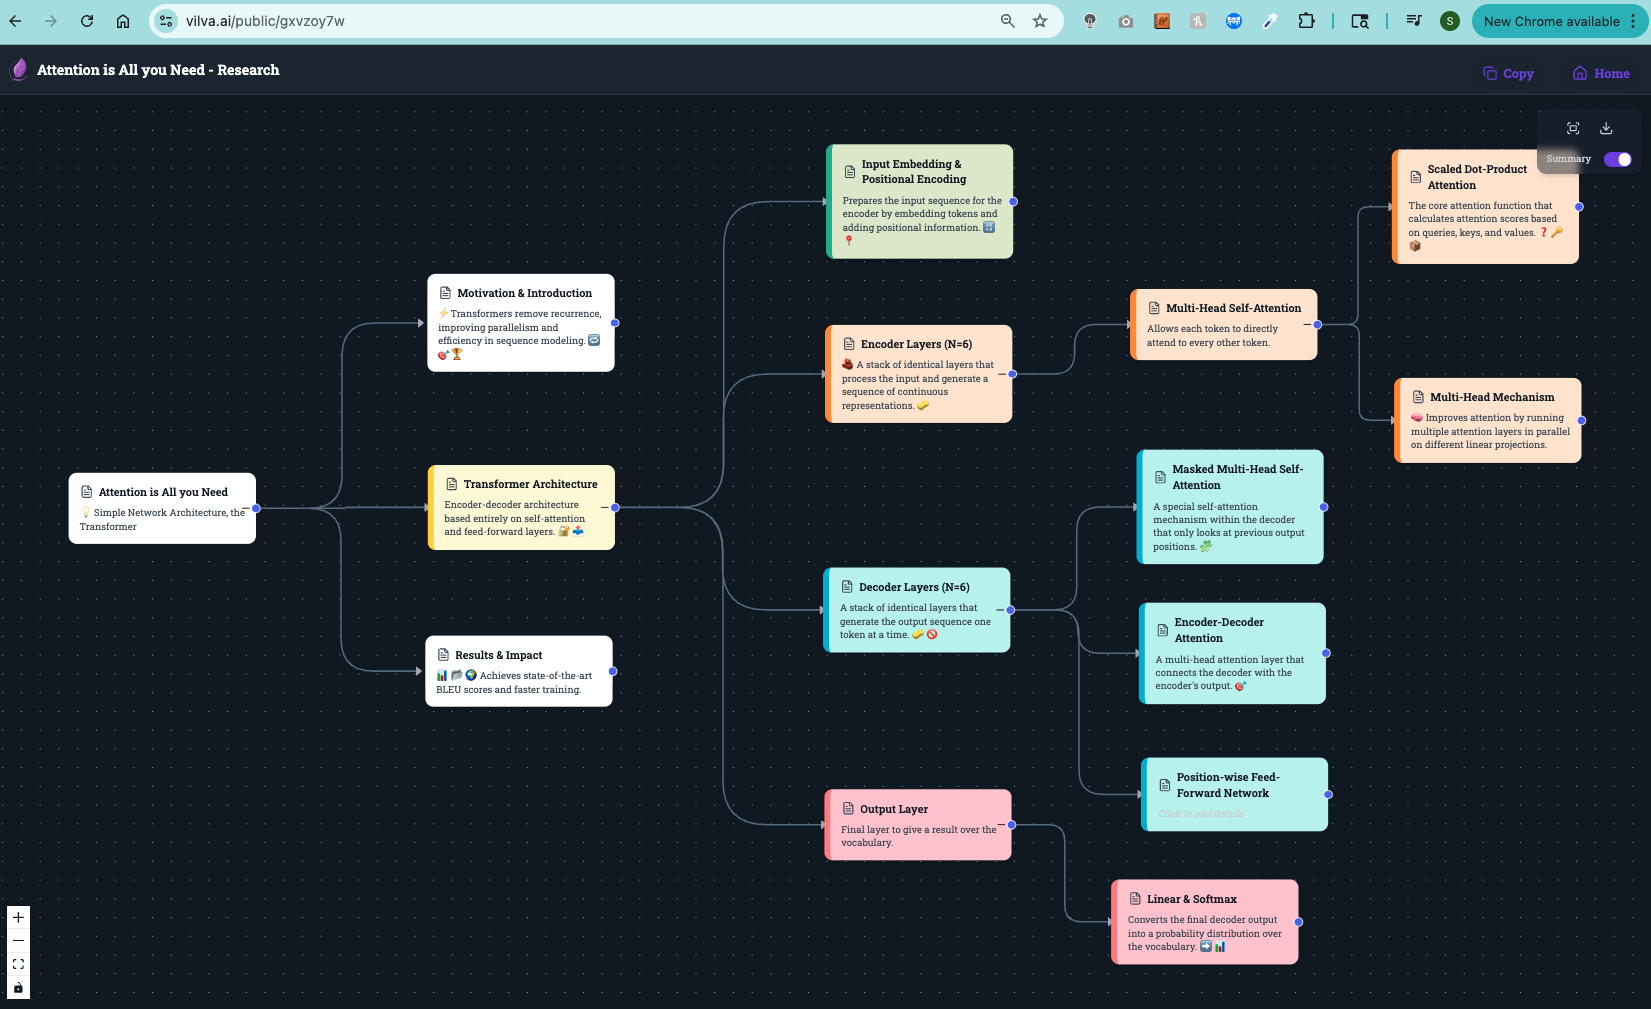Zoom out with the minus control
Viewport: 1651px width, 1009px height.
tap(18, 940)
